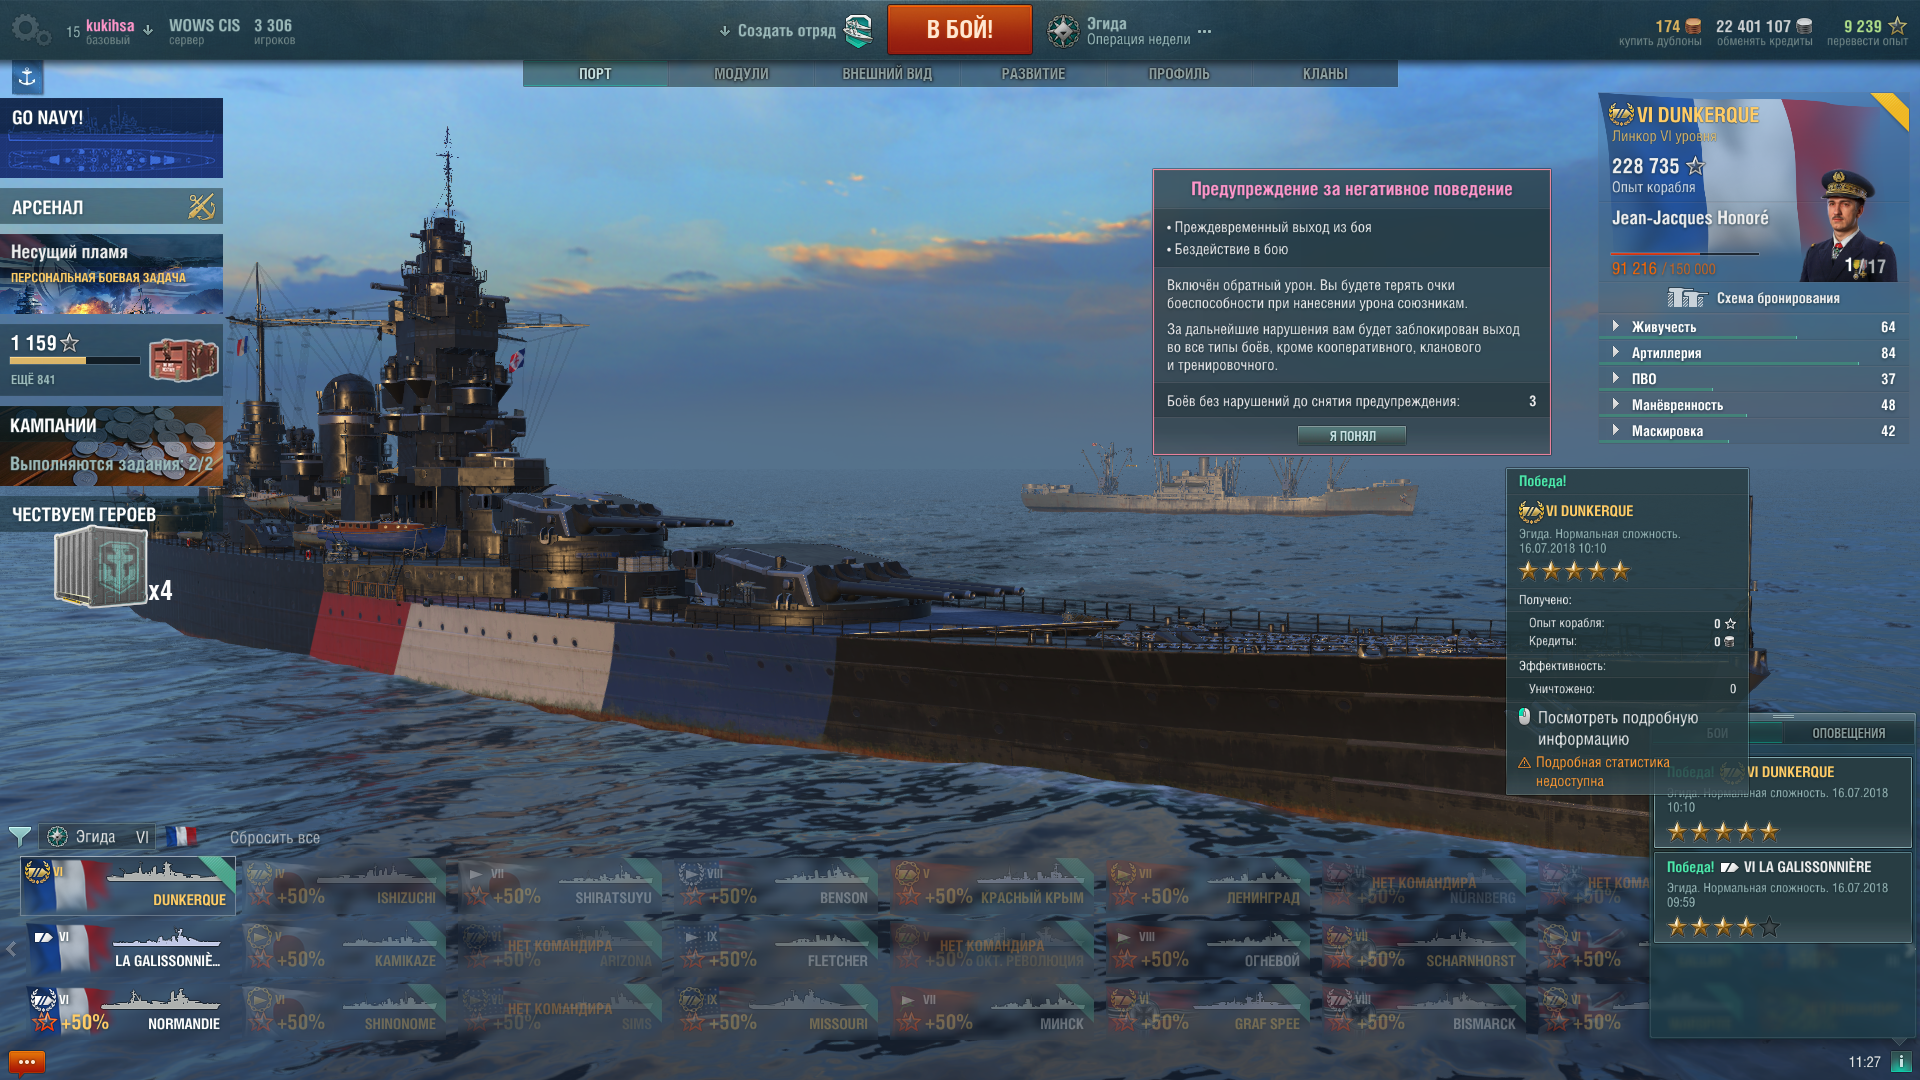Viewport: 1920px width, 1080px height.
Task: Open the x4 container crate
Action: [101, 567]
